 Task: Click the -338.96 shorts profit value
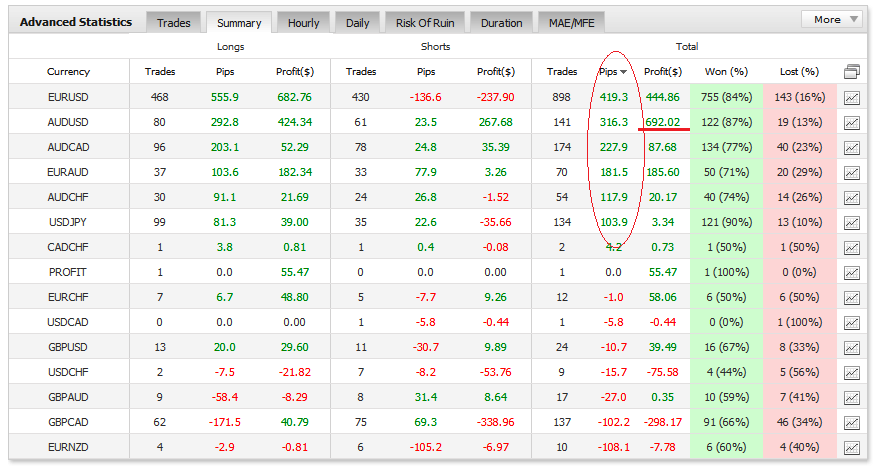pyautogui.click(x=496, y=422)
